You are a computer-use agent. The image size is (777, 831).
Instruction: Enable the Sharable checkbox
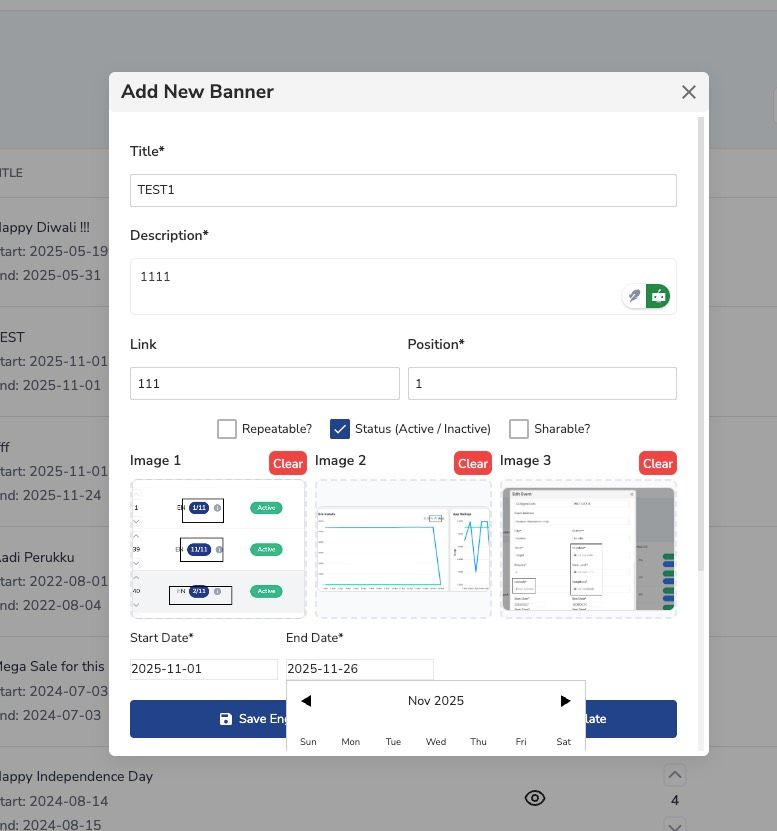click(518, 429)
